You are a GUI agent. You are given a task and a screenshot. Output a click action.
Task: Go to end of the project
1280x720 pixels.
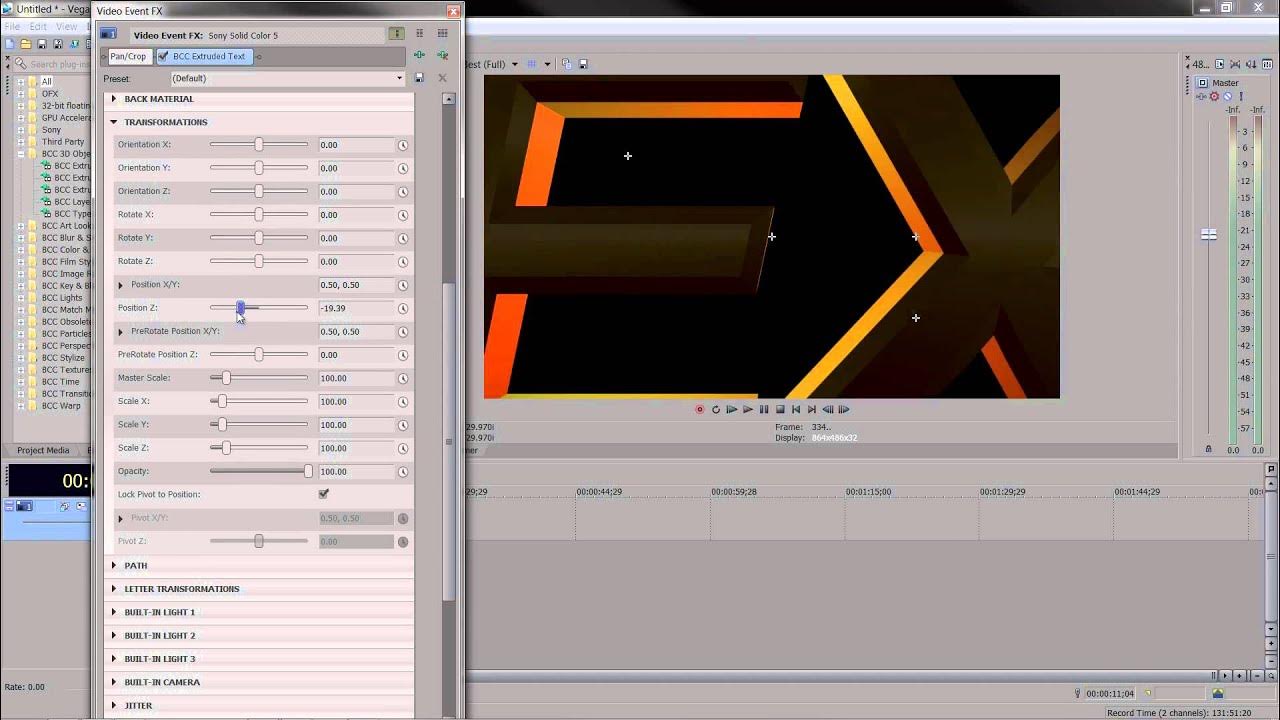(812, 409)
